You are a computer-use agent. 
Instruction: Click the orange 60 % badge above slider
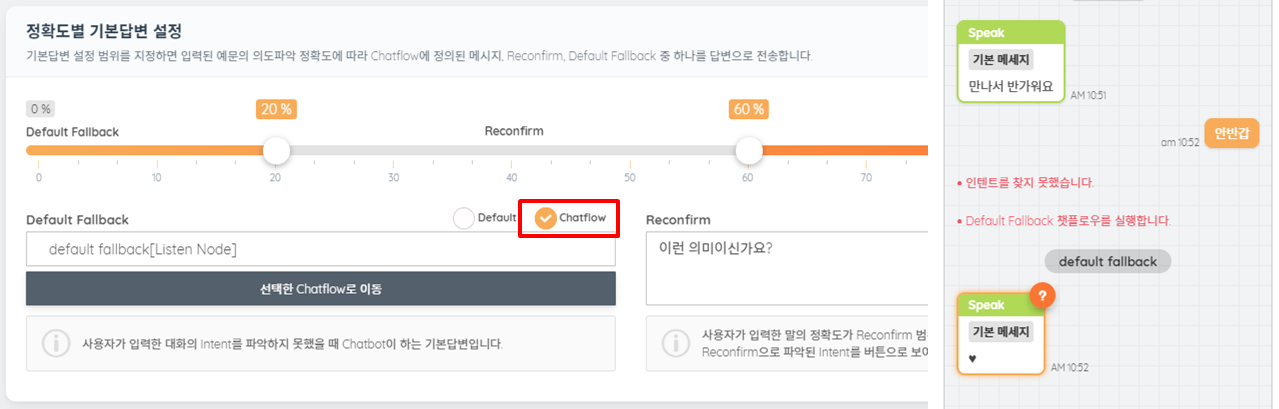click(748, 109)
